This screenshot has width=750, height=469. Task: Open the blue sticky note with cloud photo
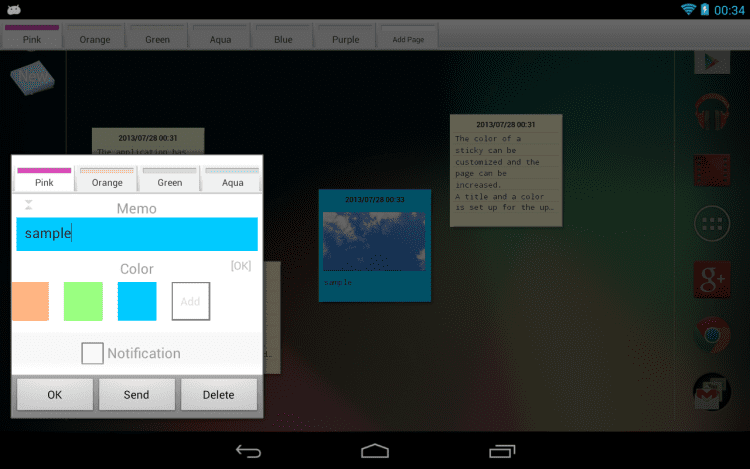click(375, 245)
